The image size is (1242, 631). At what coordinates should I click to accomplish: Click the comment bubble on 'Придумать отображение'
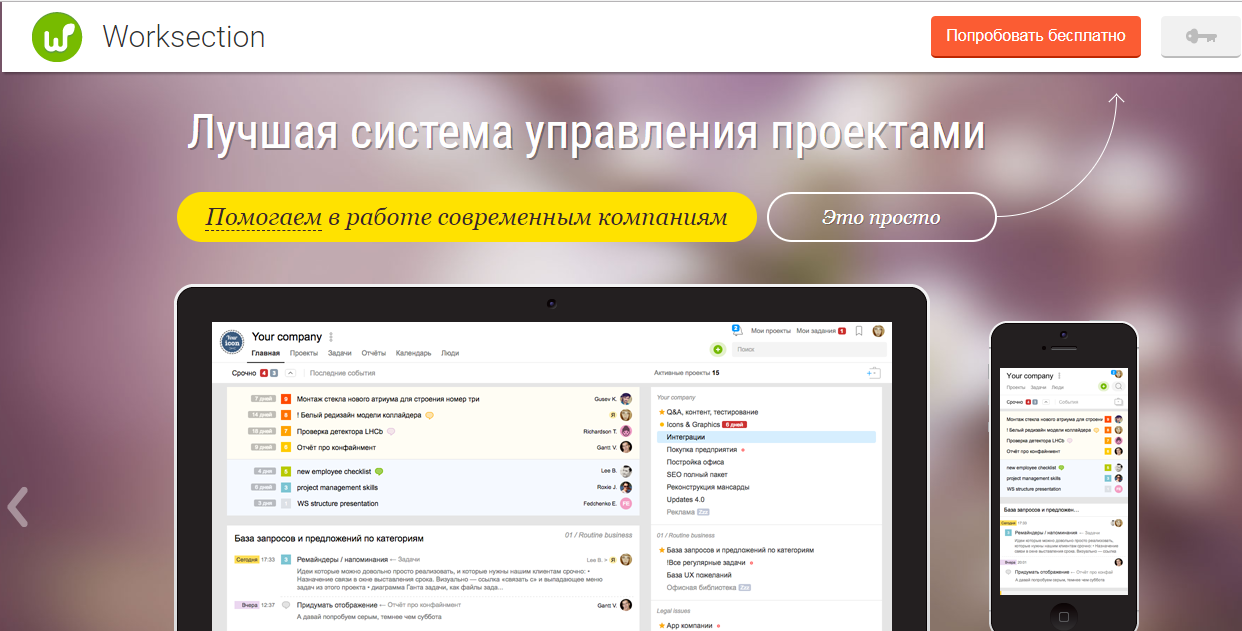[x=285, y=606]
